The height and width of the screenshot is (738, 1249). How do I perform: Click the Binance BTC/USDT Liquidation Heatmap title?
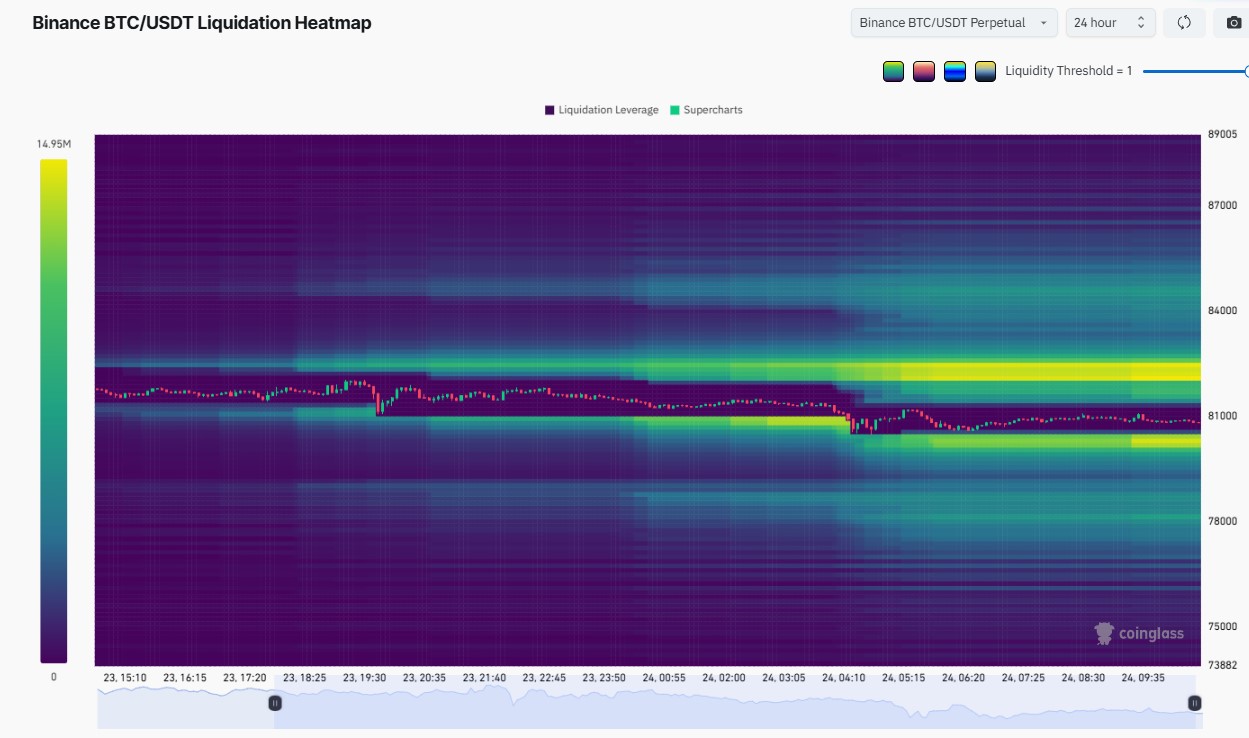[202, 22]
